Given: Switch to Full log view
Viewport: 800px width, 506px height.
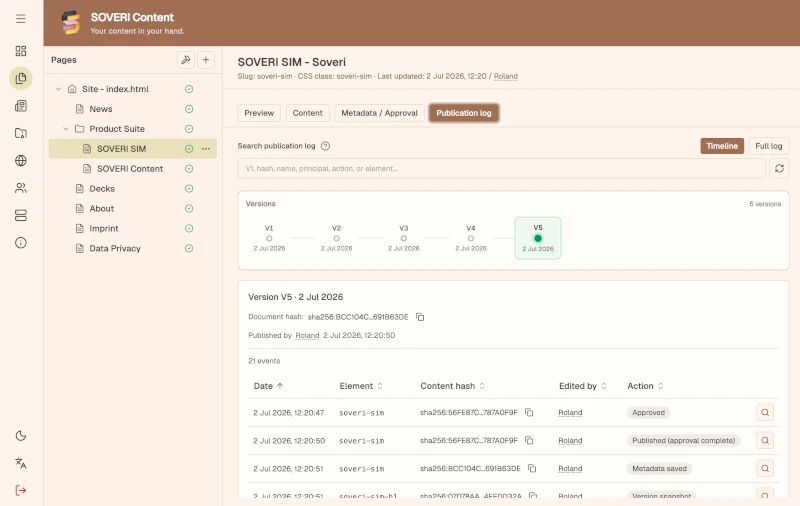Looking at the screenshot, I should 768,146.
